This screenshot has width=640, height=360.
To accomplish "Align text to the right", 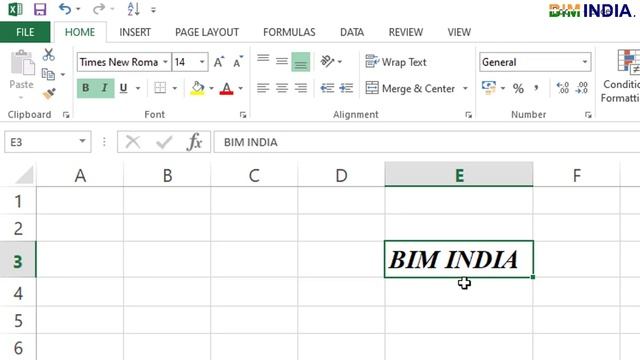I will [x=301, y=88].
